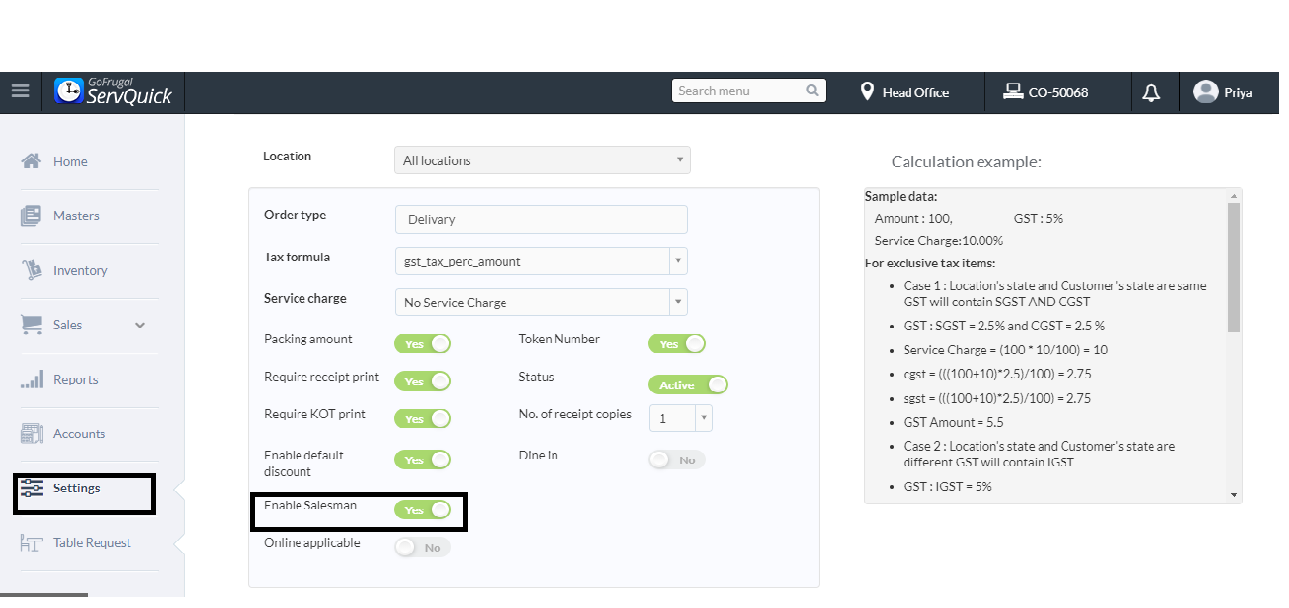1289x608 pixels.
Task: Toggle the Packing amount switch
Action: coord(422,344)
